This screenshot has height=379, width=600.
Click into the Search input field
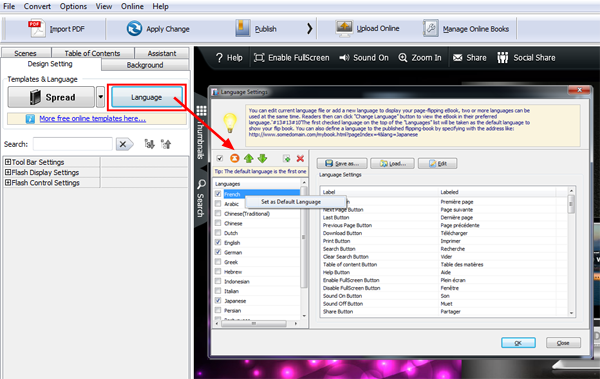[x=73, y=144]
